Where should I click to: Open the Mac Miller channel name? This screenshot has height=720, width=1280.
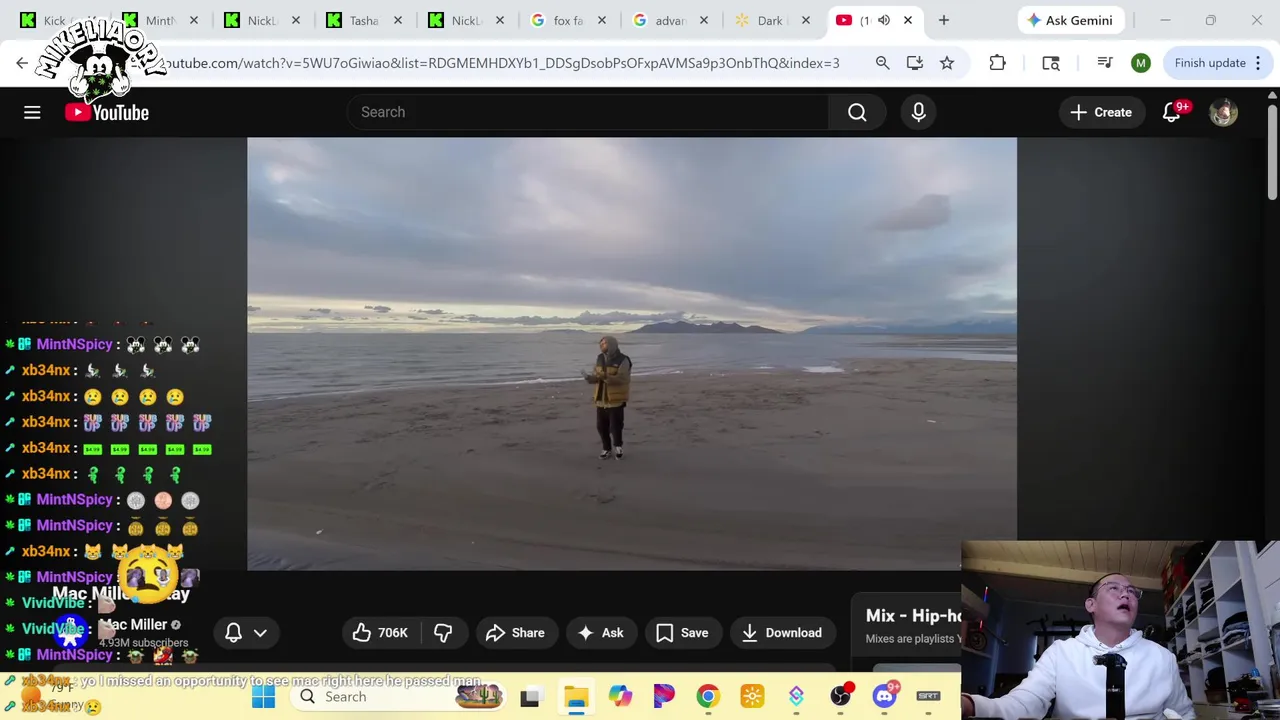pyautogui.click(x=133, y=624)
